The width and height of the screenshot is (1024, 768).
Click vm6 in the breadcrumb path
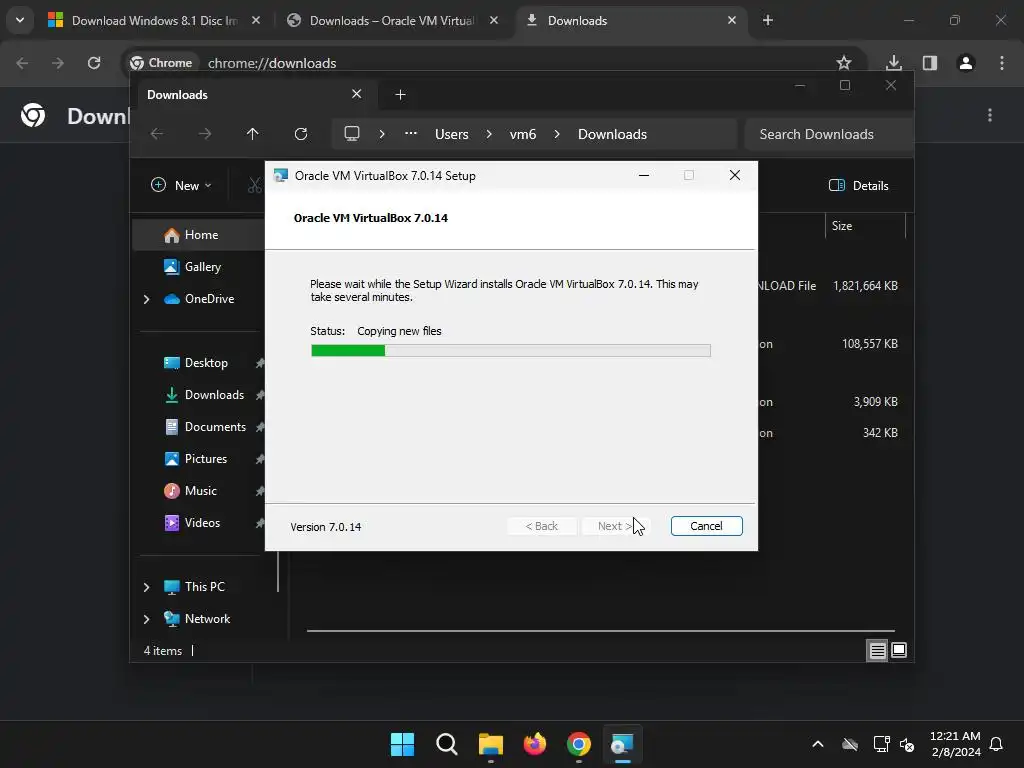[x=522, y=134]
